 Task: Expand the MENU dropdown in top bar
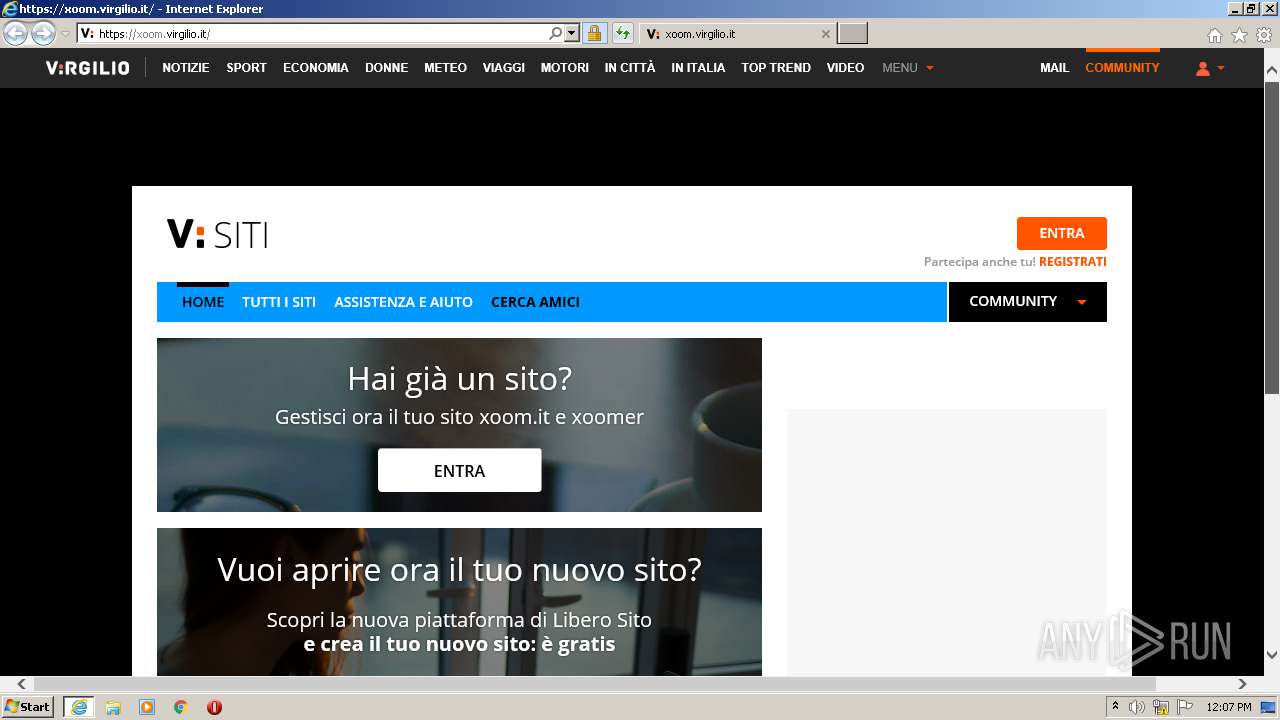click(x=908, y=68)
